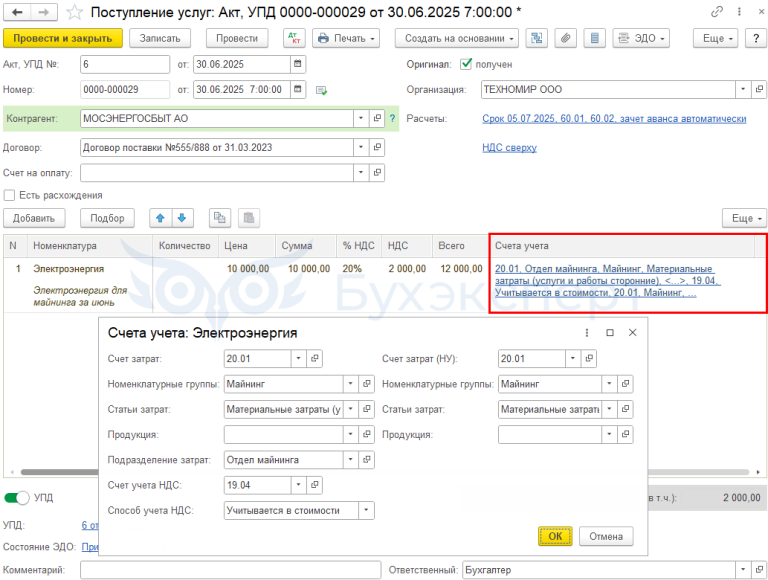Open the Способ учета НДС dropdown
Screen dimensions: 768x580
click(x=366, y=510)
